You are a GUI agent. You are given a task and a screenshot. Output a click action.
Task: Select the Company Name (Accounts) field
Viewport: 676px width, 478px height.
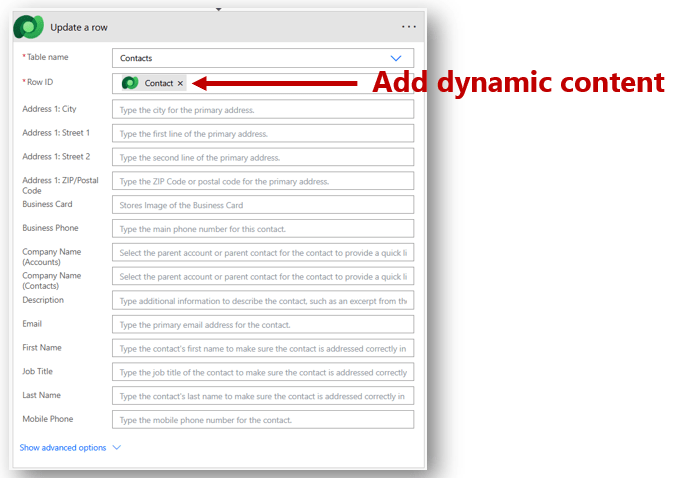(x=263, y=253)
